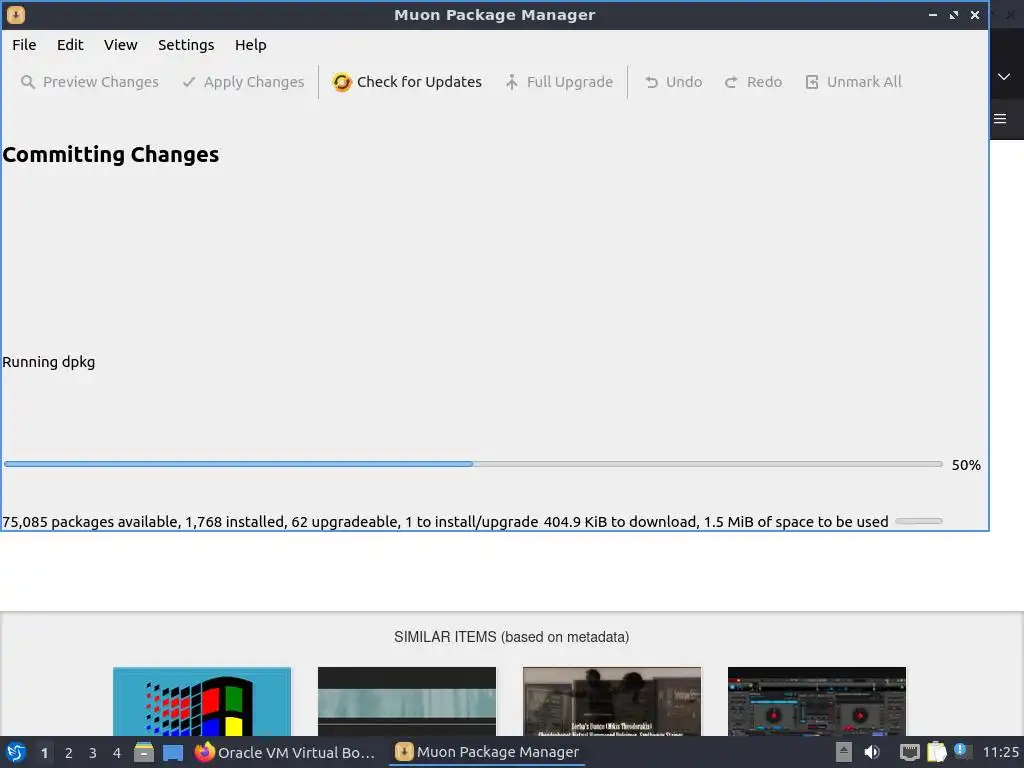This screenshot has height=768, width=1024.
Task: Open the clipboard tray icon
Action: tap(936, 752)
